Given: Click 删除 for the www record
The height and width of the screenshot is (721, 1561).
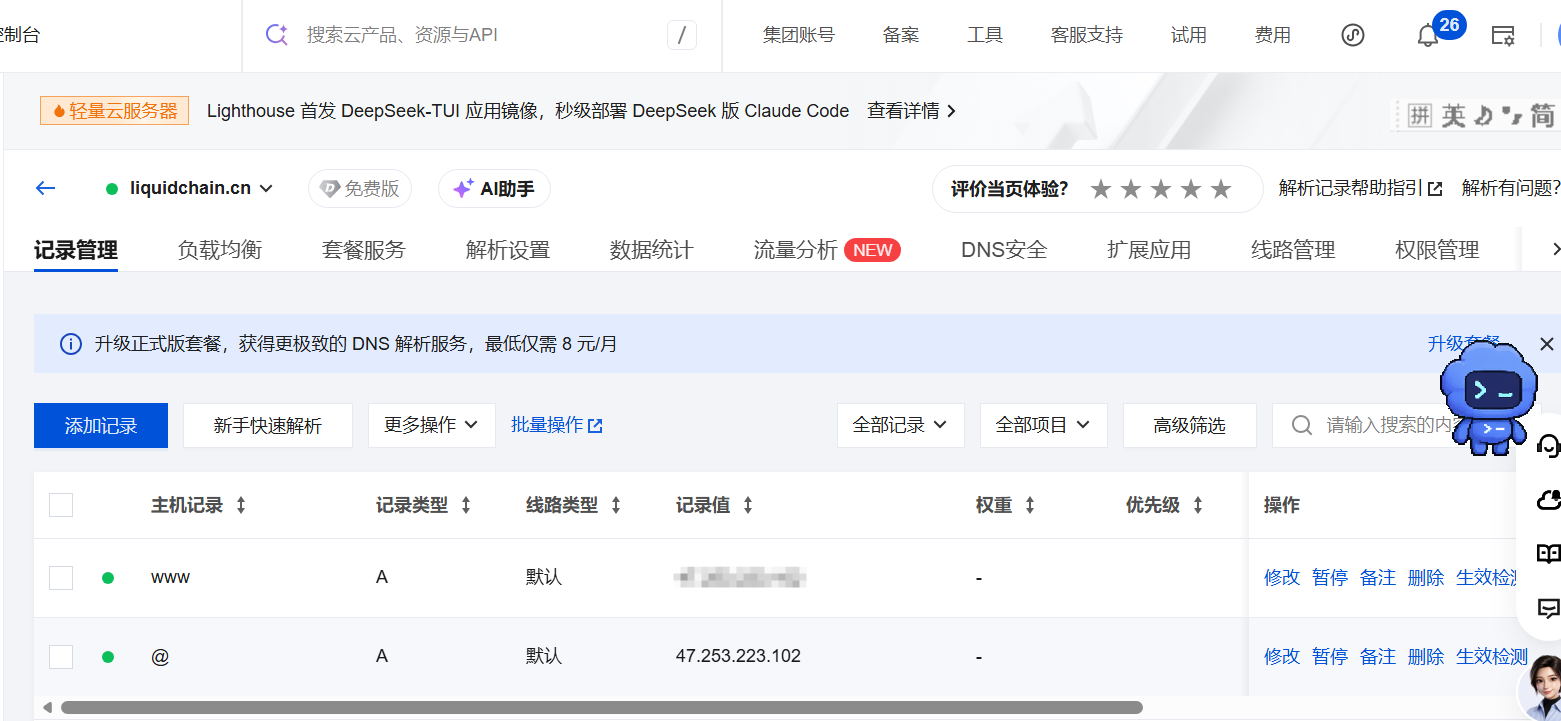Looking at the screenshot, I should coord(1426,577).
